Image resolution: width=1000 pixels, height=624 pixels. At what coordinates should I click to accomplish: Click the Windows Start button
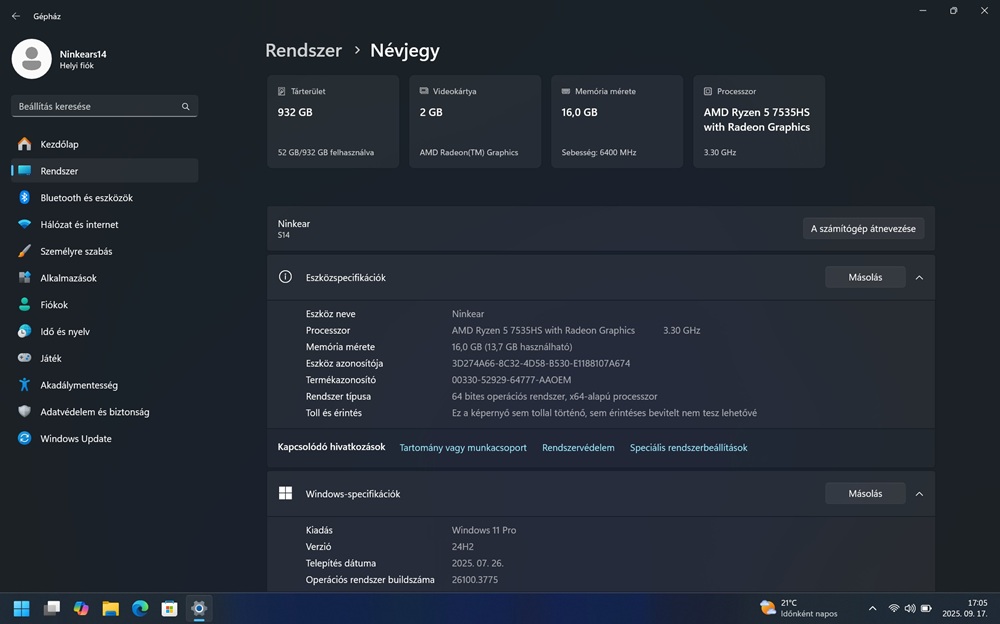point(21,608)
